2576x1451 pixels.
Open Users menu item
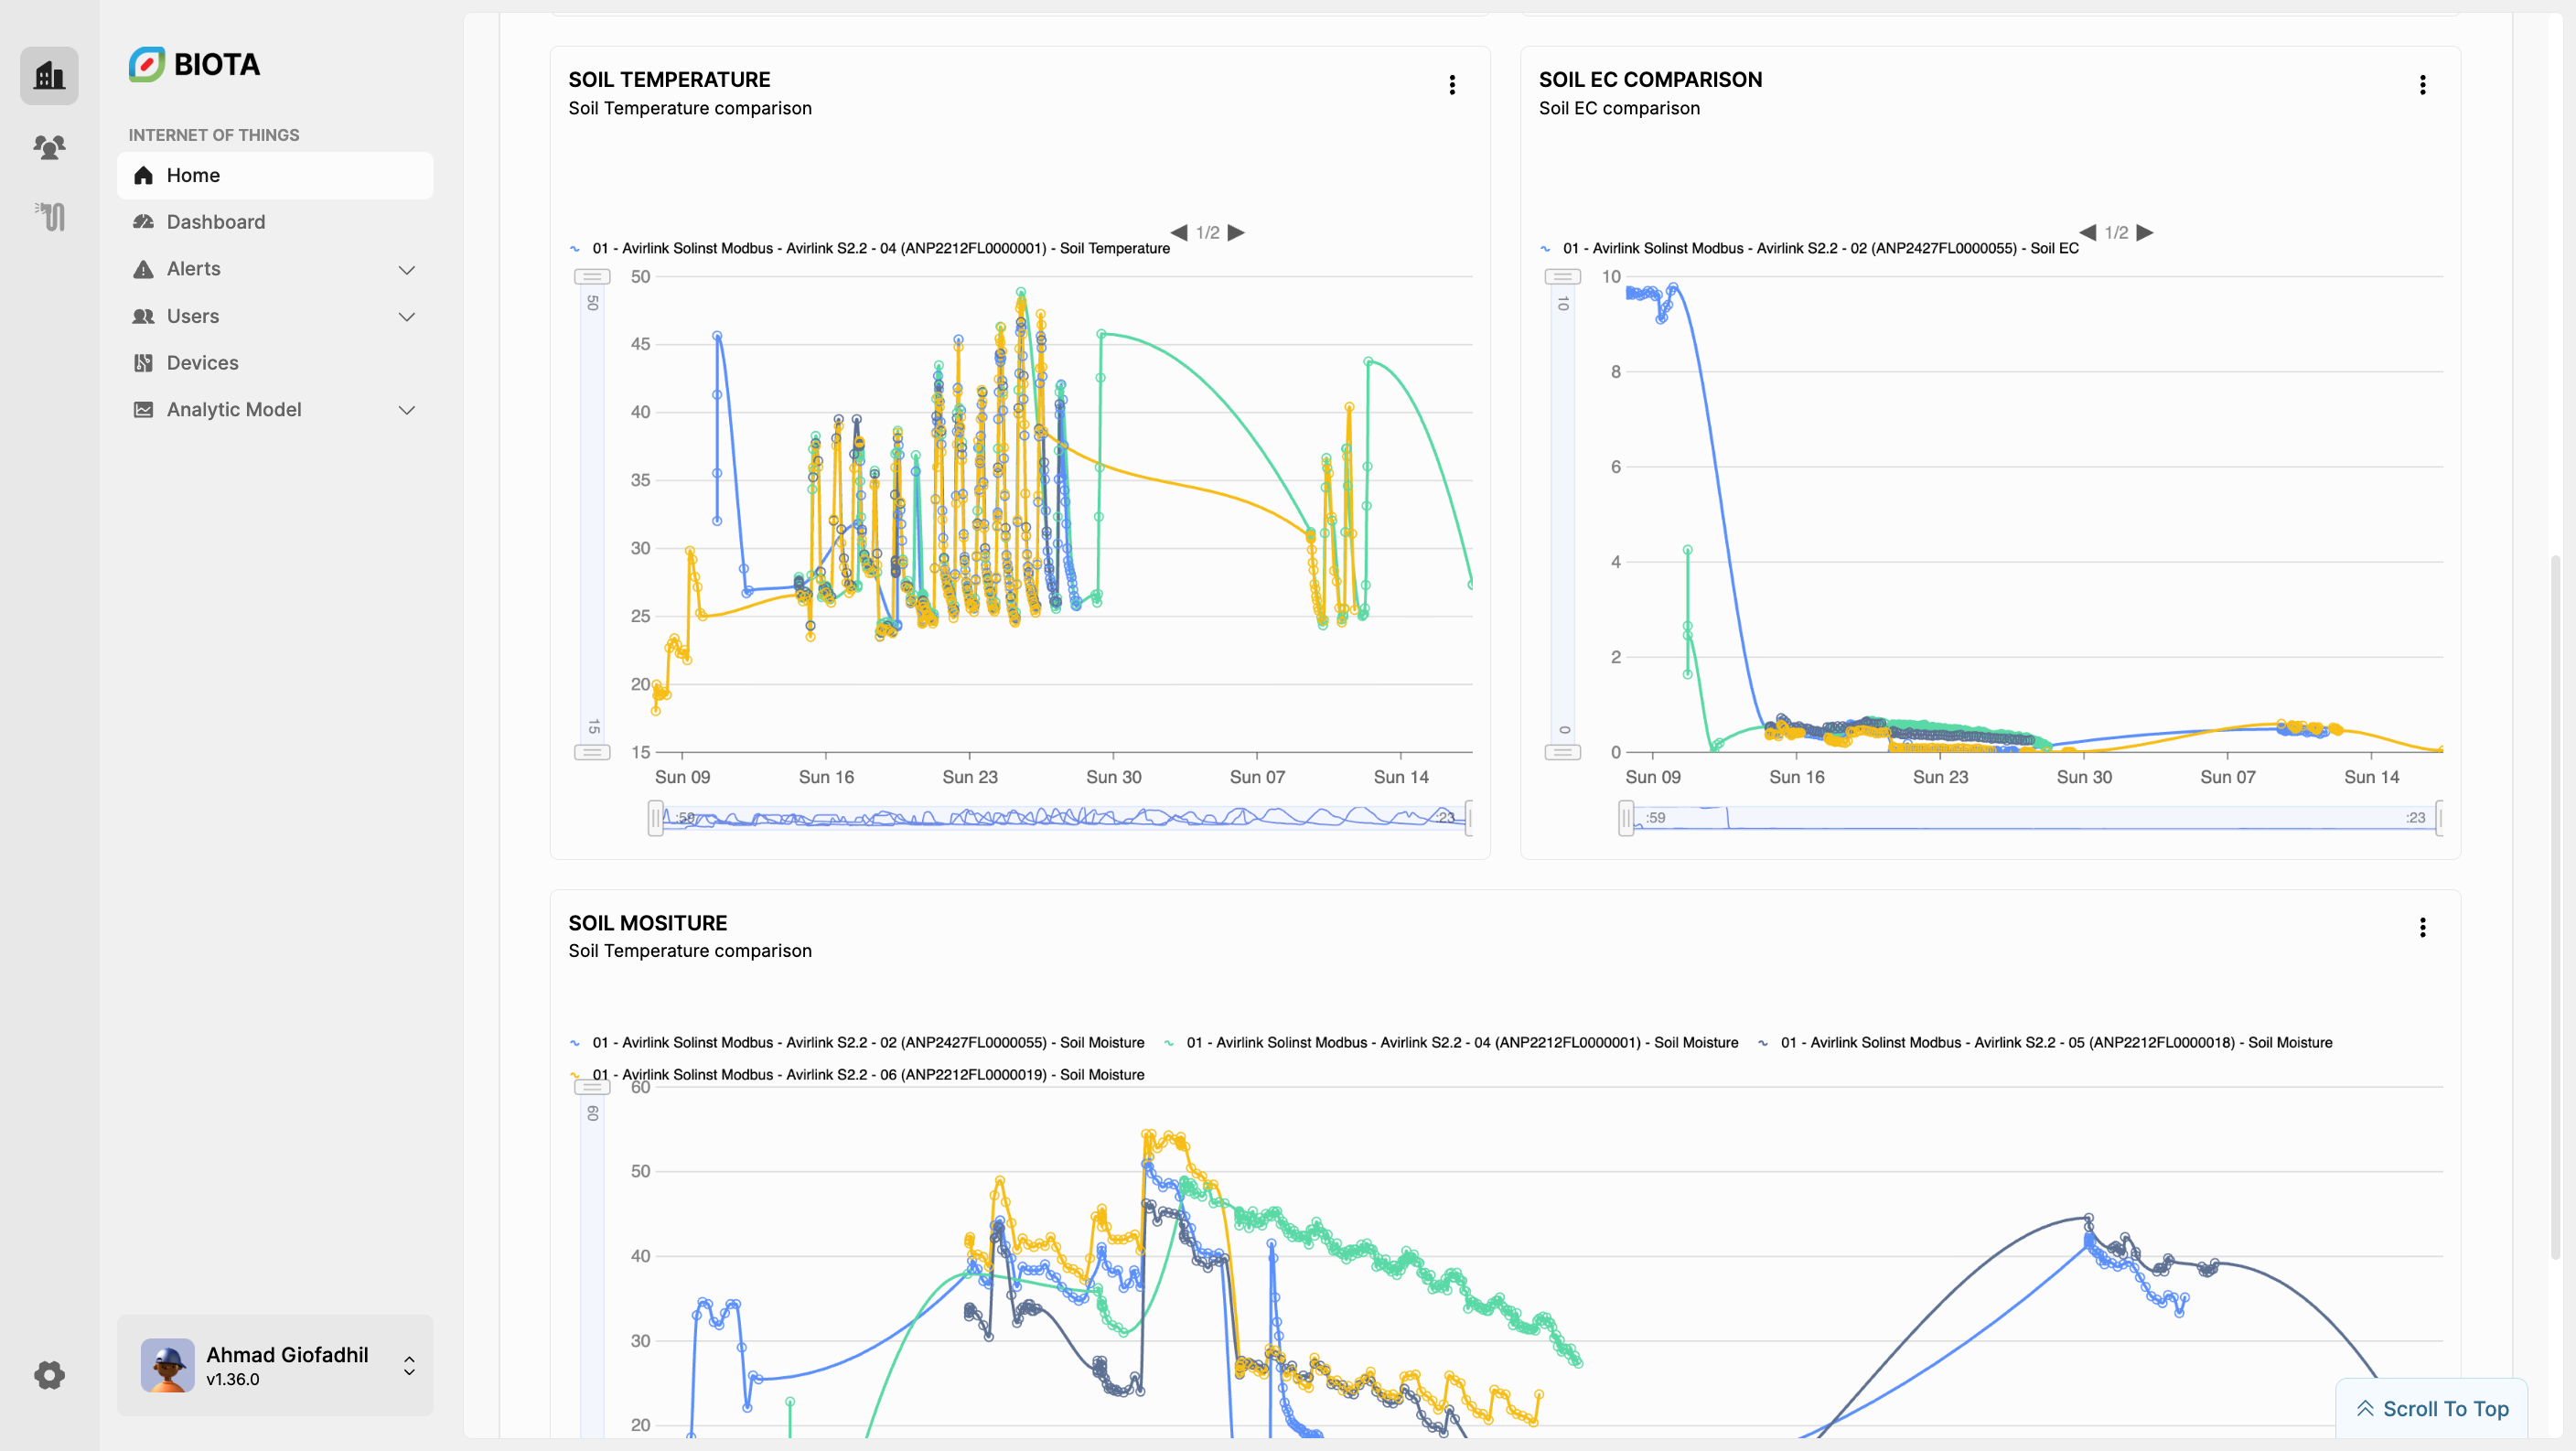tap(275, 316)
